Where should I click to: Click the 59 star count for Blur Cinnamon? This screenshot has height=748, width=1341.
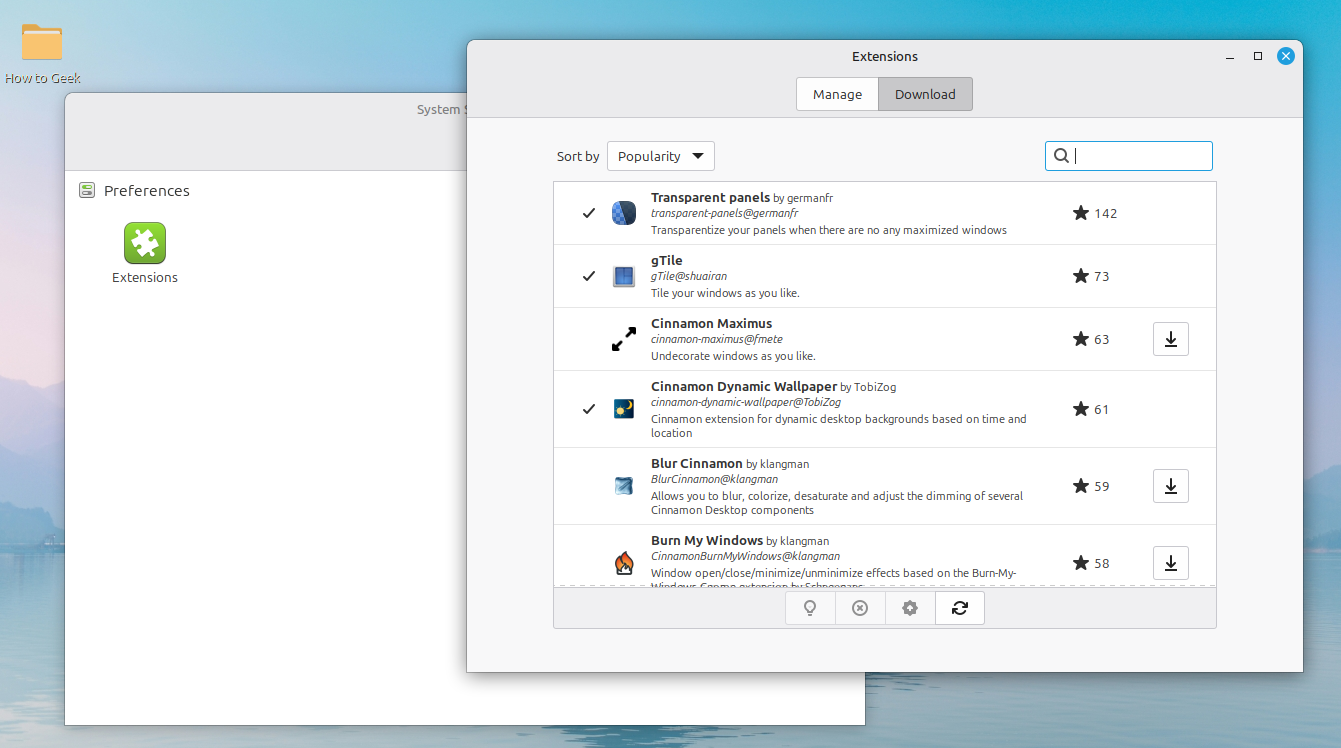(x=1102, y=486)
